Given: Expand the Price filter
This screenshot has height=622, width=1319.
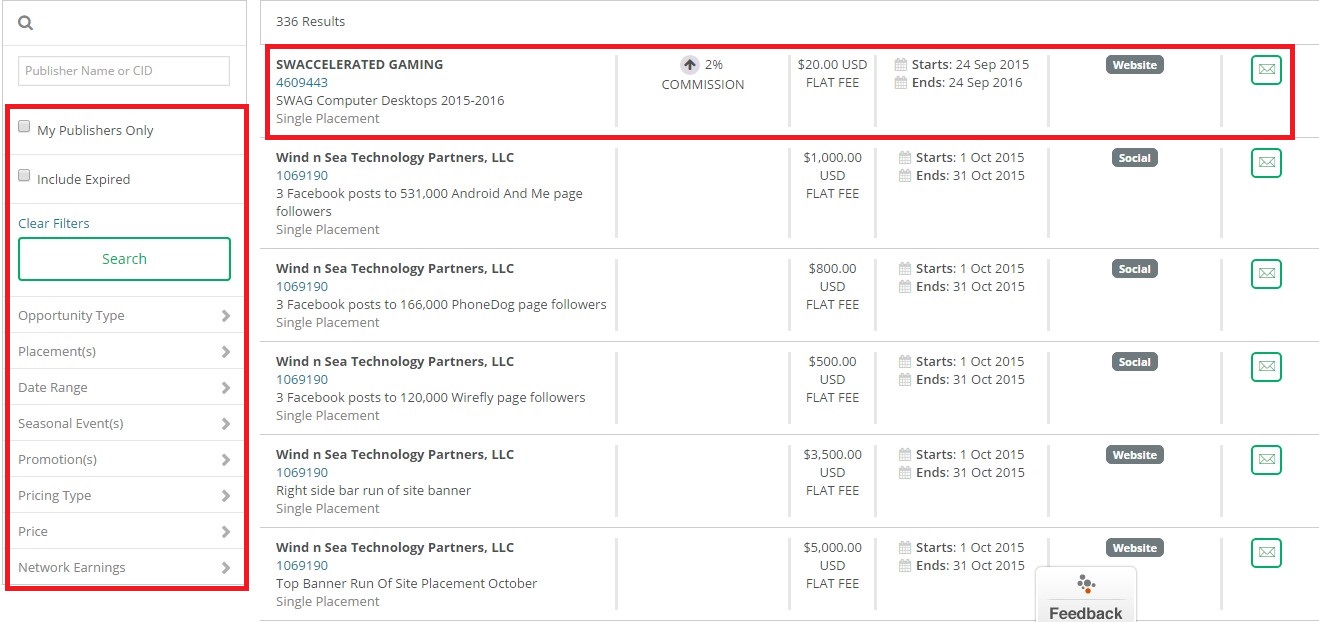Looking at the screenshot, I should (x=125, y=531).
